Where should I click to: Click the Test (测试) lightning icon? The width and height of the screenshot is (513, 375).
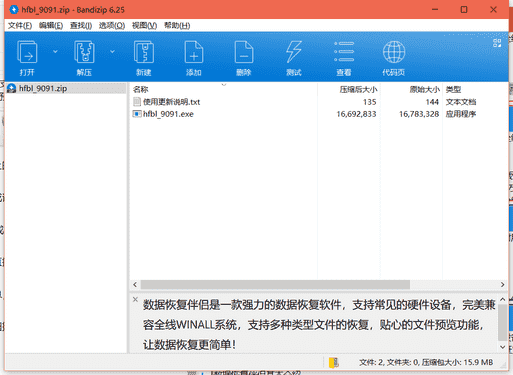294,52
